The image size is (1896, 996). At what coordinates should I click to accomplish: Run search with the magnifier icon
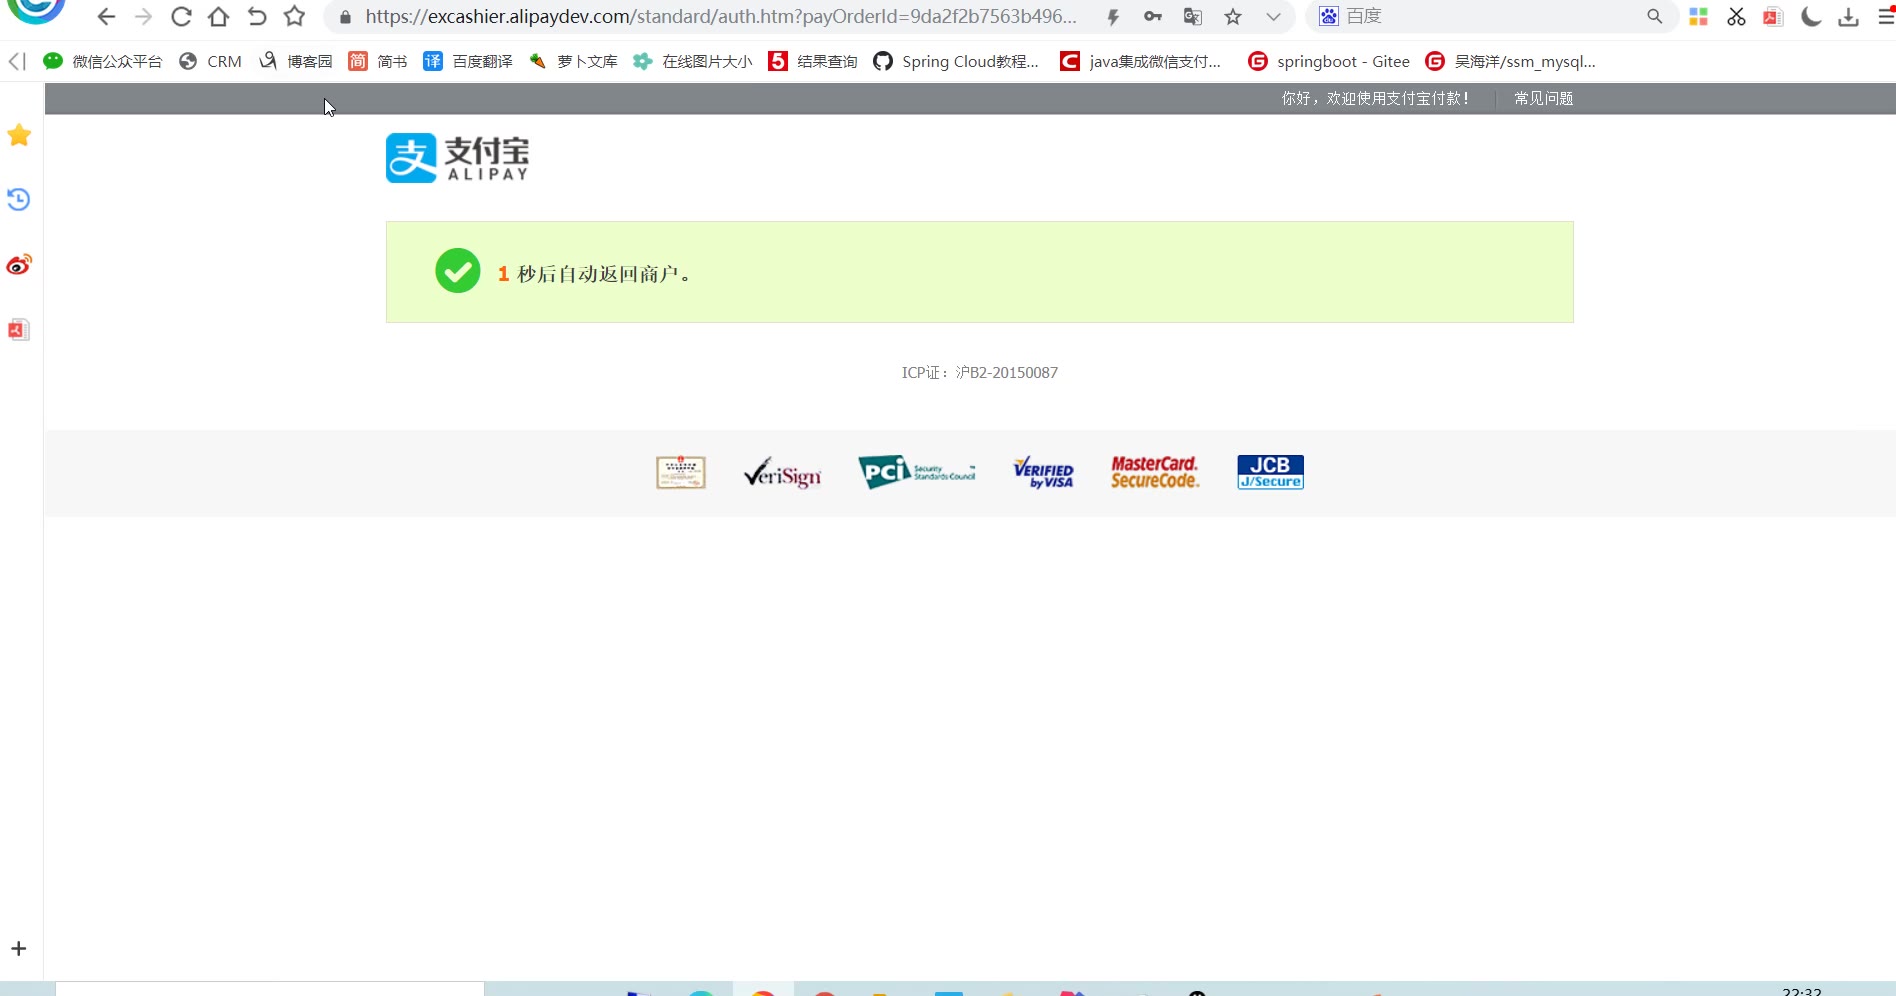coord(1655,17)
